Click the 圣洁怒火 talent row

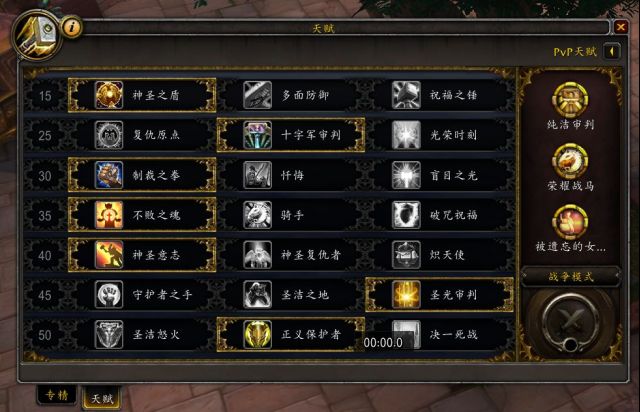(x=142, y=335)
